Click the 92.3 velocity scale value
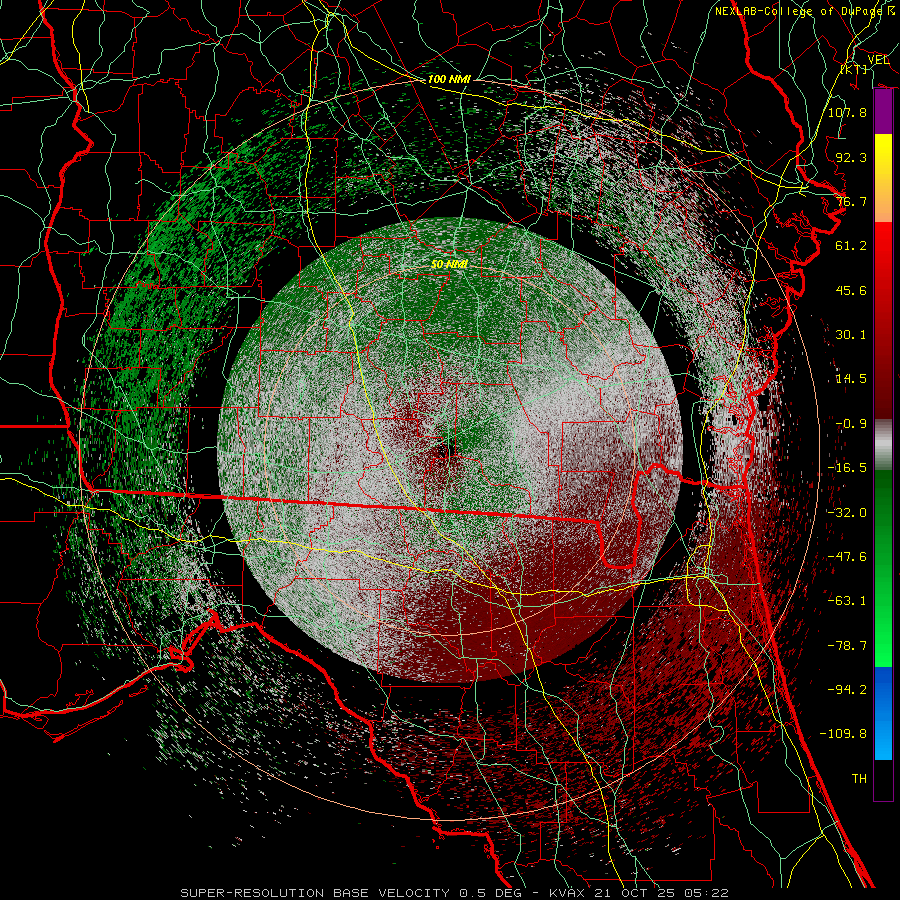 point(851,157)
